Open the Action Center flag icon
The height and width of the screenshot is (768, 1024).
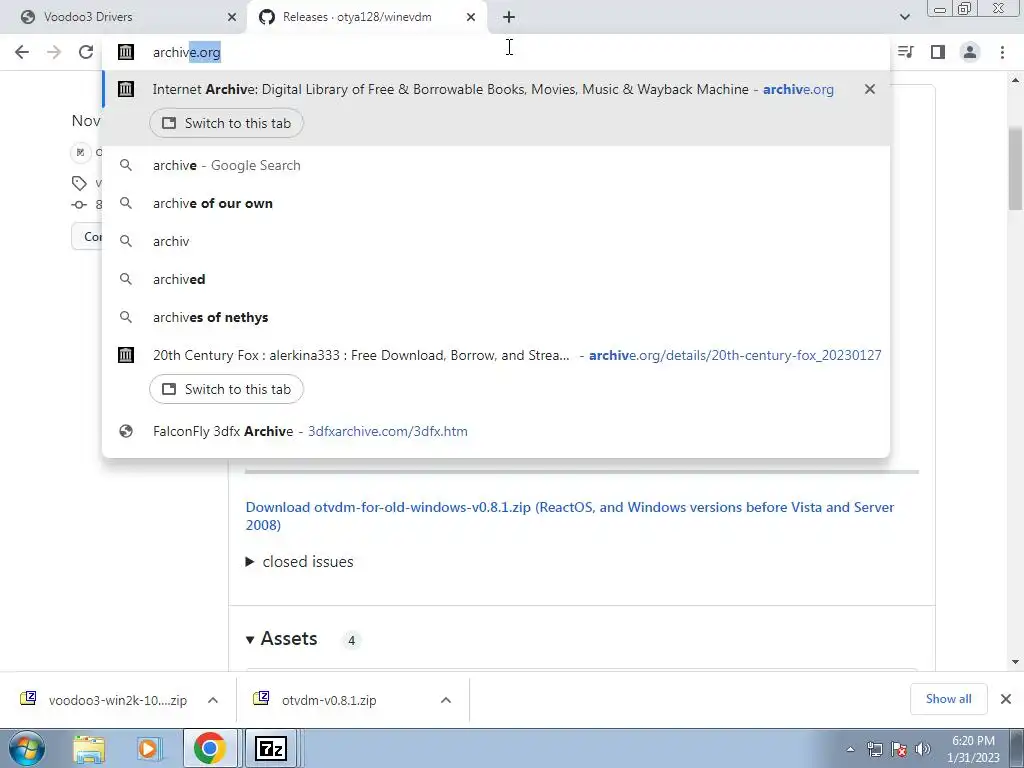tap(899, 750)
